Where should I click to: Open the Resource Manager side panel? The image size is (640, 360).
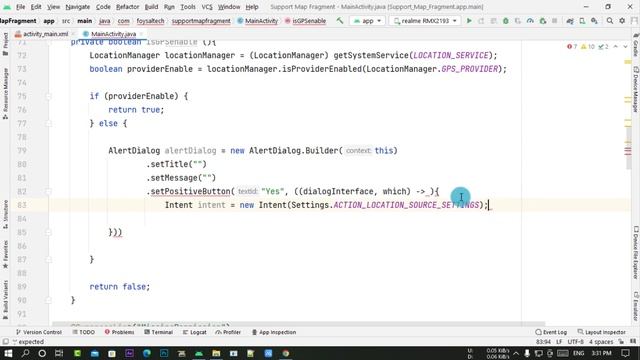click(x=5, y=94)
